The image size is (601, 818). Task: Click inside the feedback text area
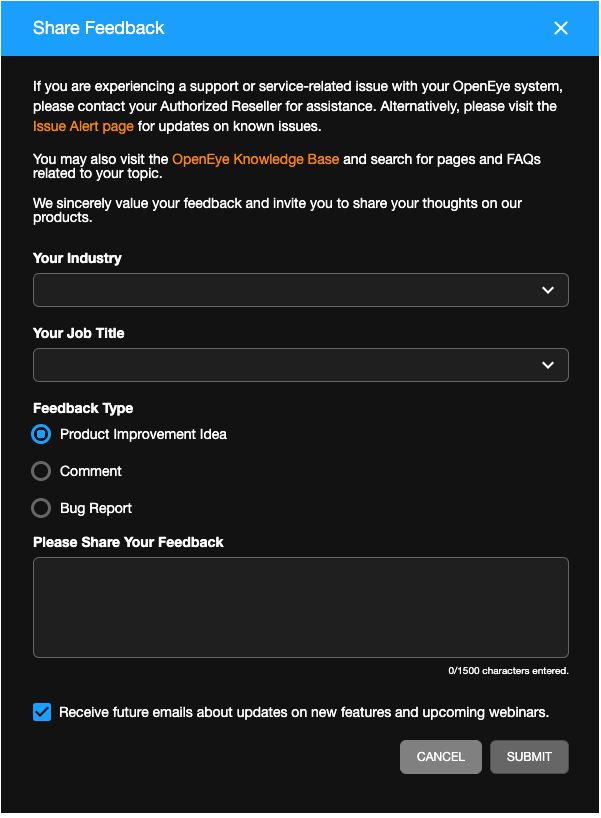300,608
